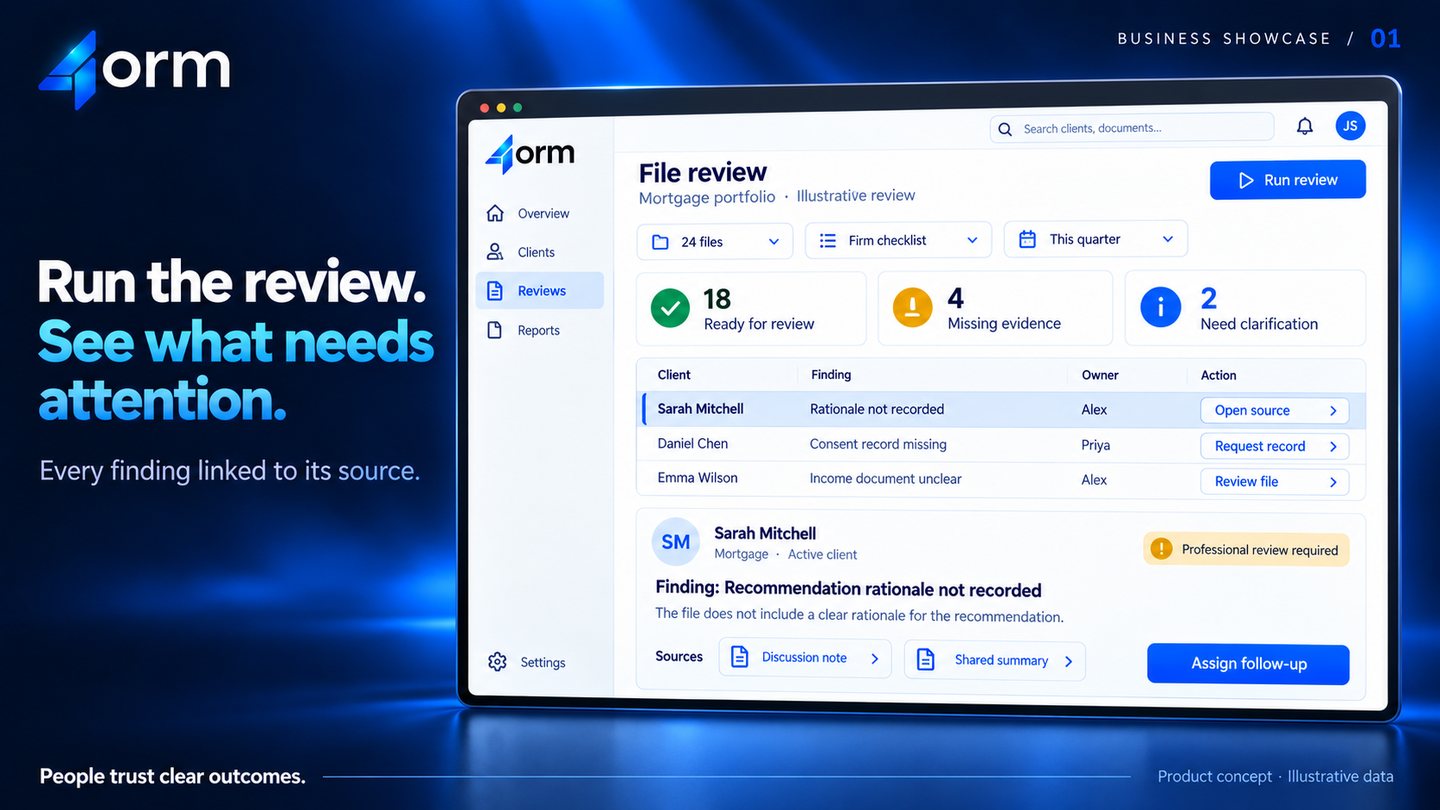Open the Discussion note source
Screen dimensions: 1440x810
(805, 658)
